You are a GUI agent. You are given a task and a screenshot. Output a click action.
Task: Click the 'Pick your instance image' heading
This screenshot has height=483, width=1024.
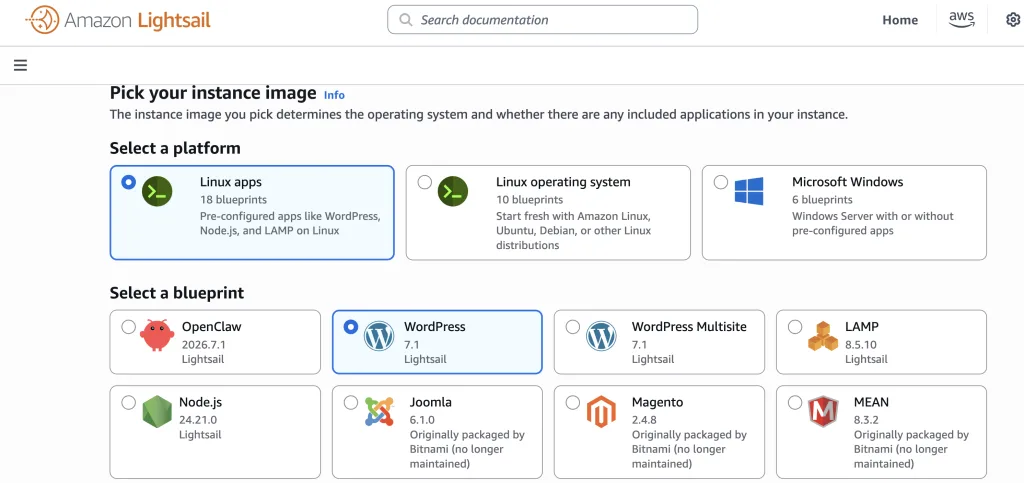coord(213,93)
